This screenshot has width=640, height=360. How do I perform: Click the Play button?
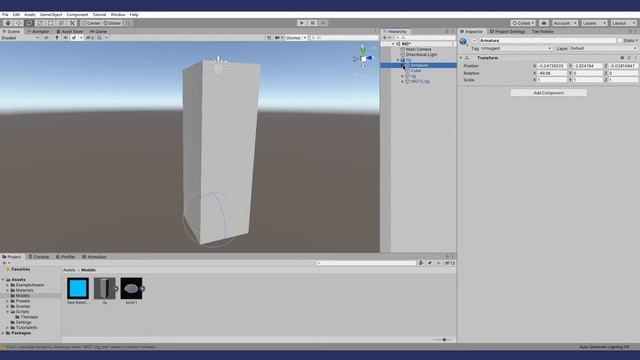tap(302, 23)
